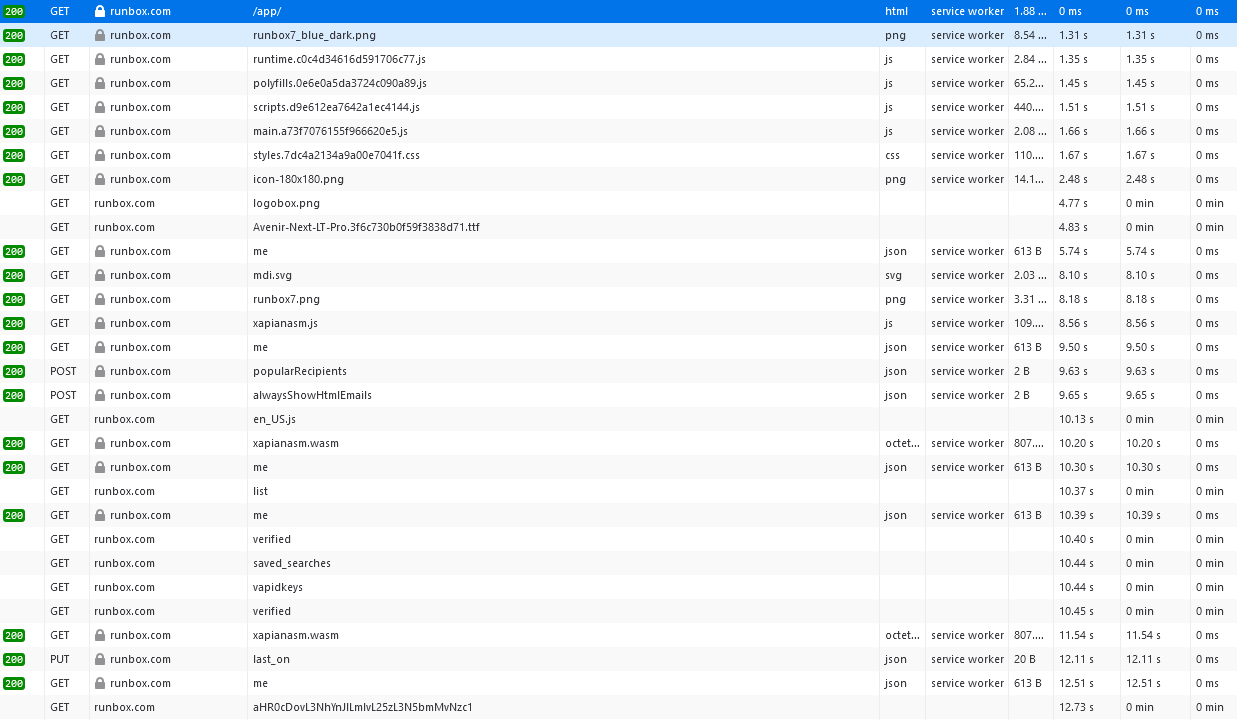Click the padlock next to the mdi.svg request

99,275
